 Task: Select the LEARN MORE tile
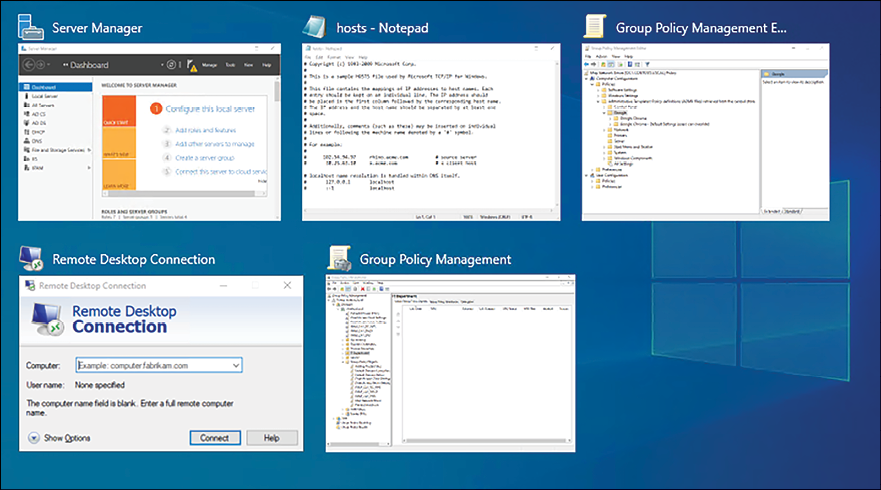(x=119, y=174)
